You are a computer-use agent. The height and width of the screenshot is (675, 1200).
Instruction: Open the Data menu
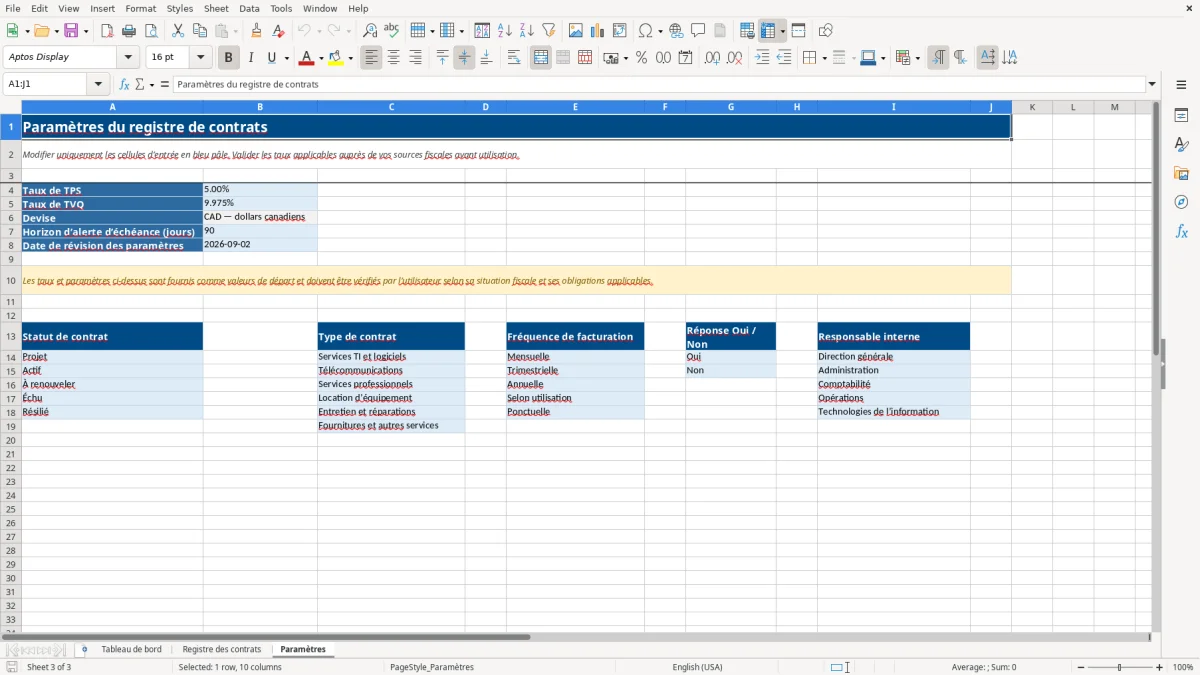tap(249, 8)
